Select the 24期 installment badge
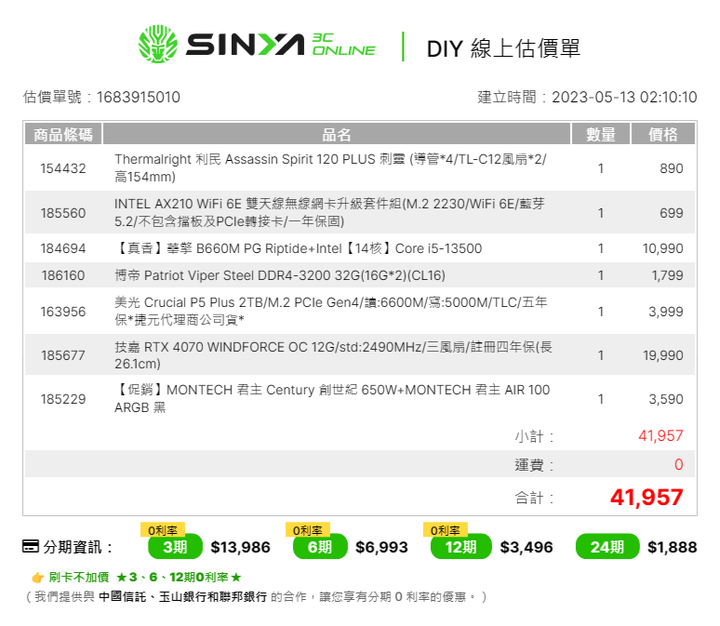Screen dimensions: 720x626 [607, 547]
